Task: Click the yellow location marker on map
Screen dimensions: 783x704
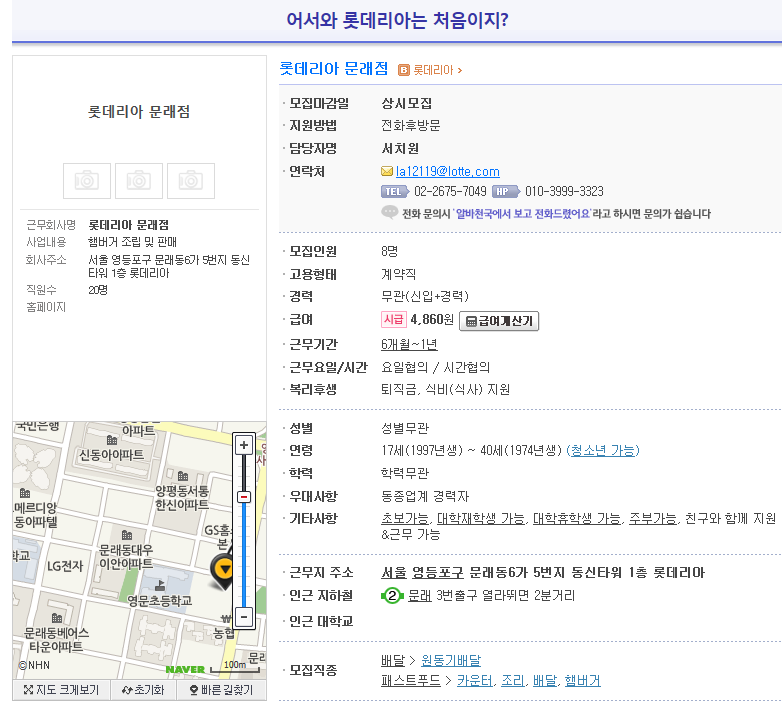Action: 226,571
